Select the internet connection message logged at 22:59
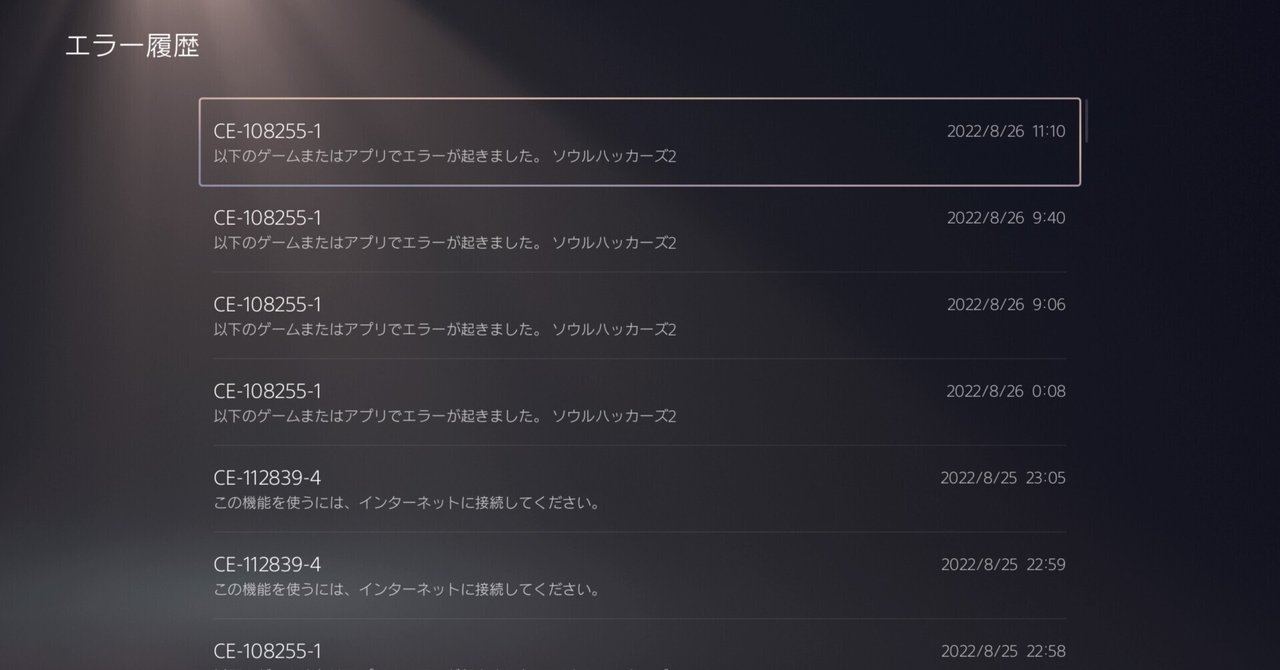1280x670 pixels. click(x=407, y=590)
